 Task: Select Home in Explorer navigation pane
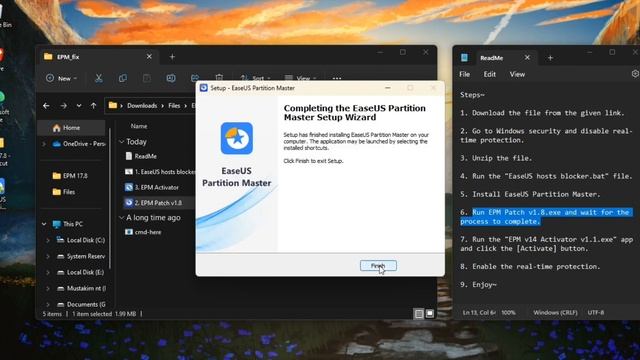tap(71, 128)
